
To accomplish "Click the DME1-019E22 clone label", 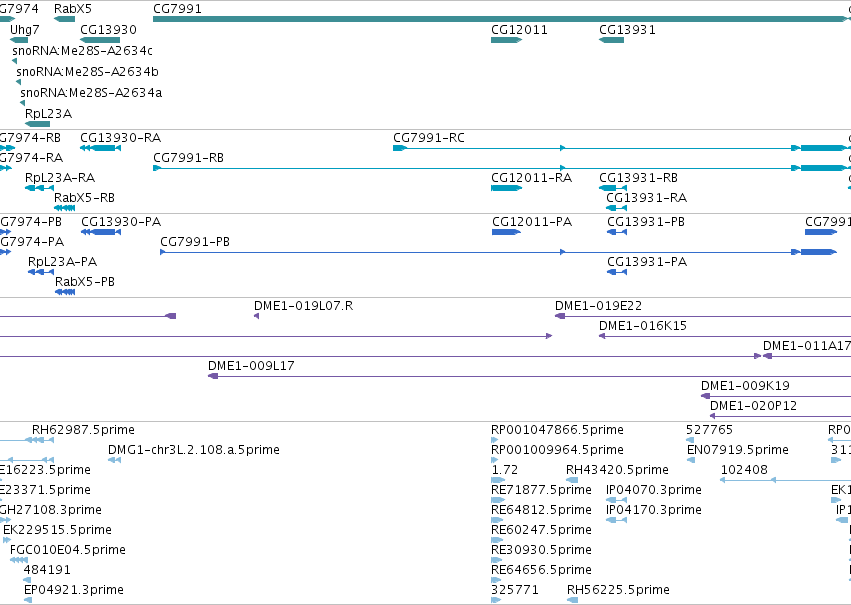I will pyautogui.click(x=598, y=306).
